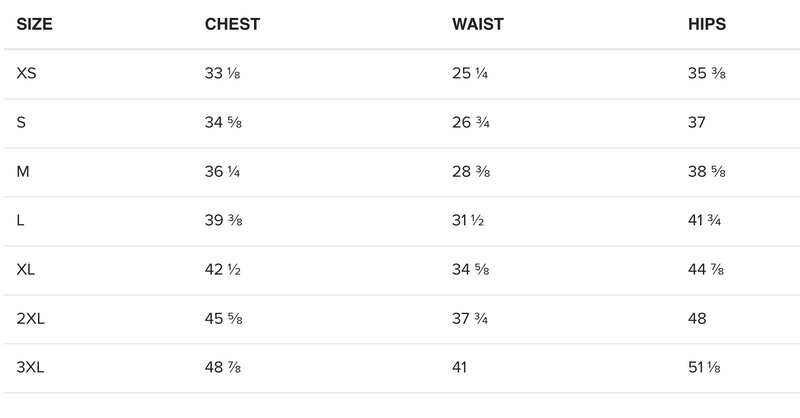
Task: Click waist value 41 for 3XL
Action: [x=461, y=368]
